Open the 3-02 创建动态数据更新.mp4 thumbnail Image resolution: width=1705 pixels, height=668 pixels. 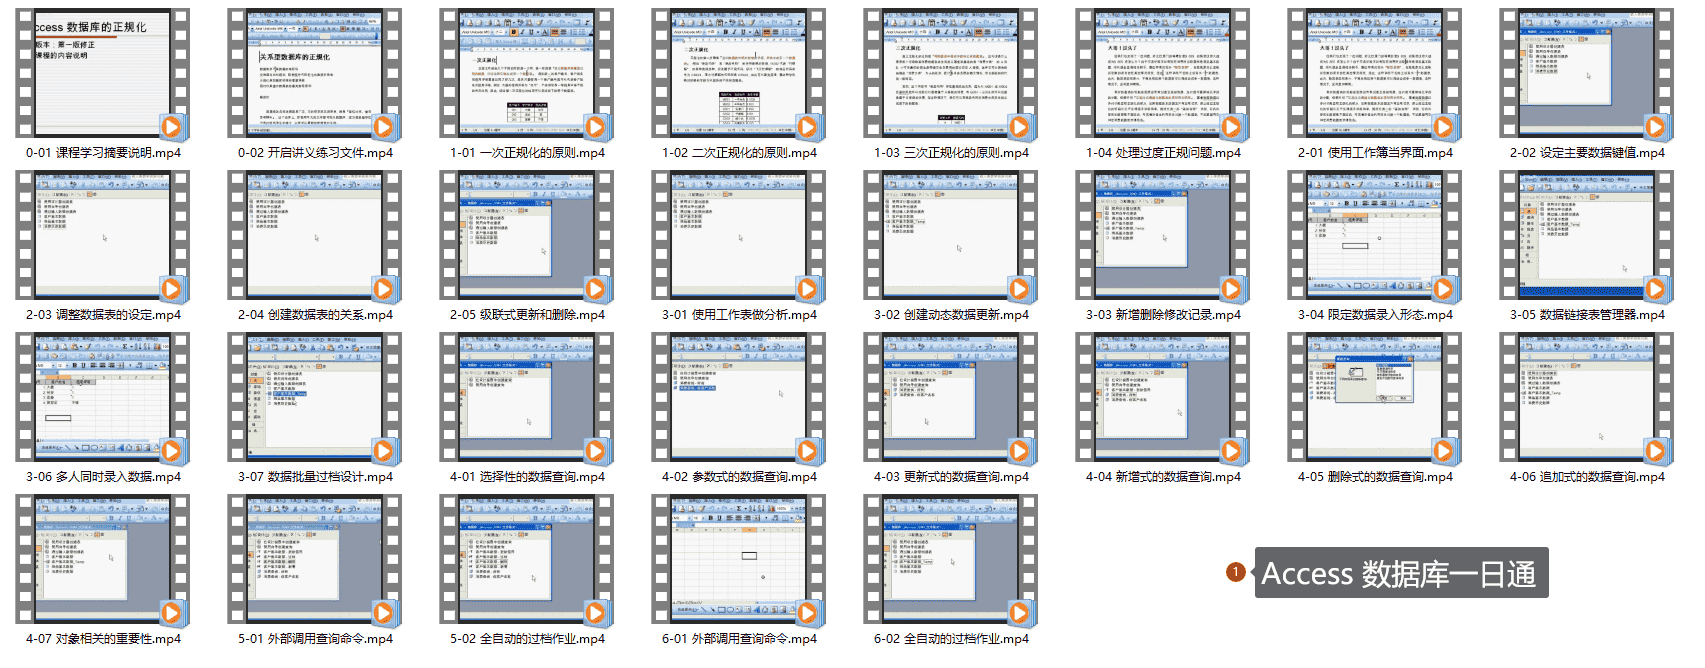950,235
